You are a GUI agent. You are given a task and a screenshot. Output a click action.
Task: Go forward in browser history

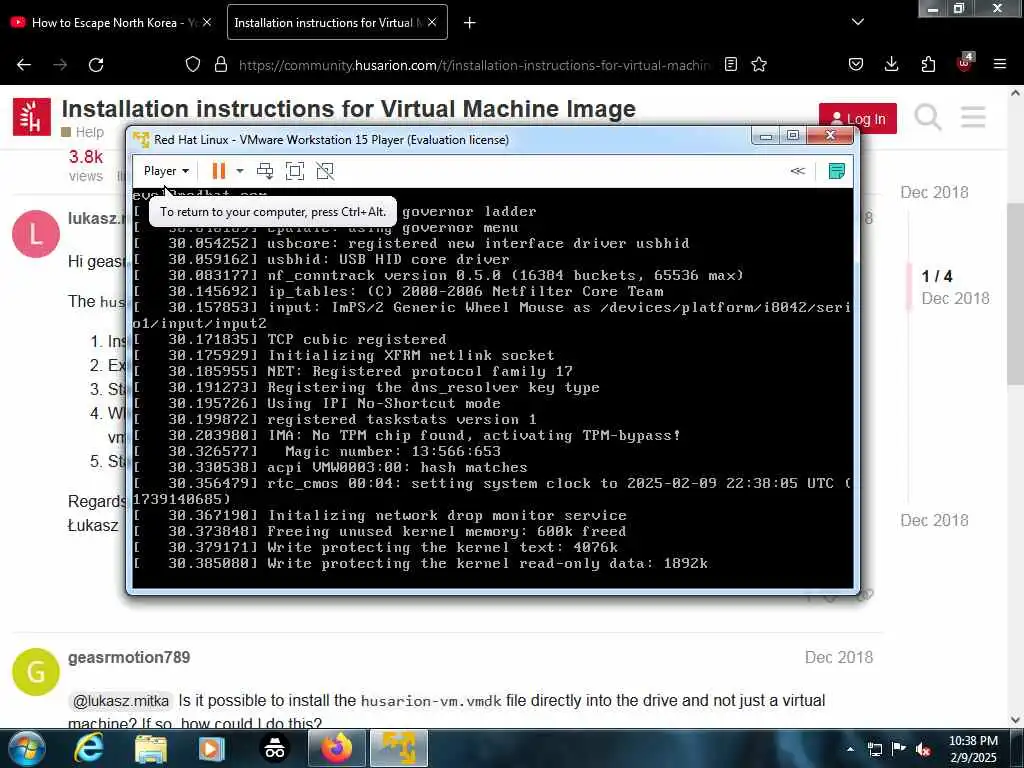point(60,65)
